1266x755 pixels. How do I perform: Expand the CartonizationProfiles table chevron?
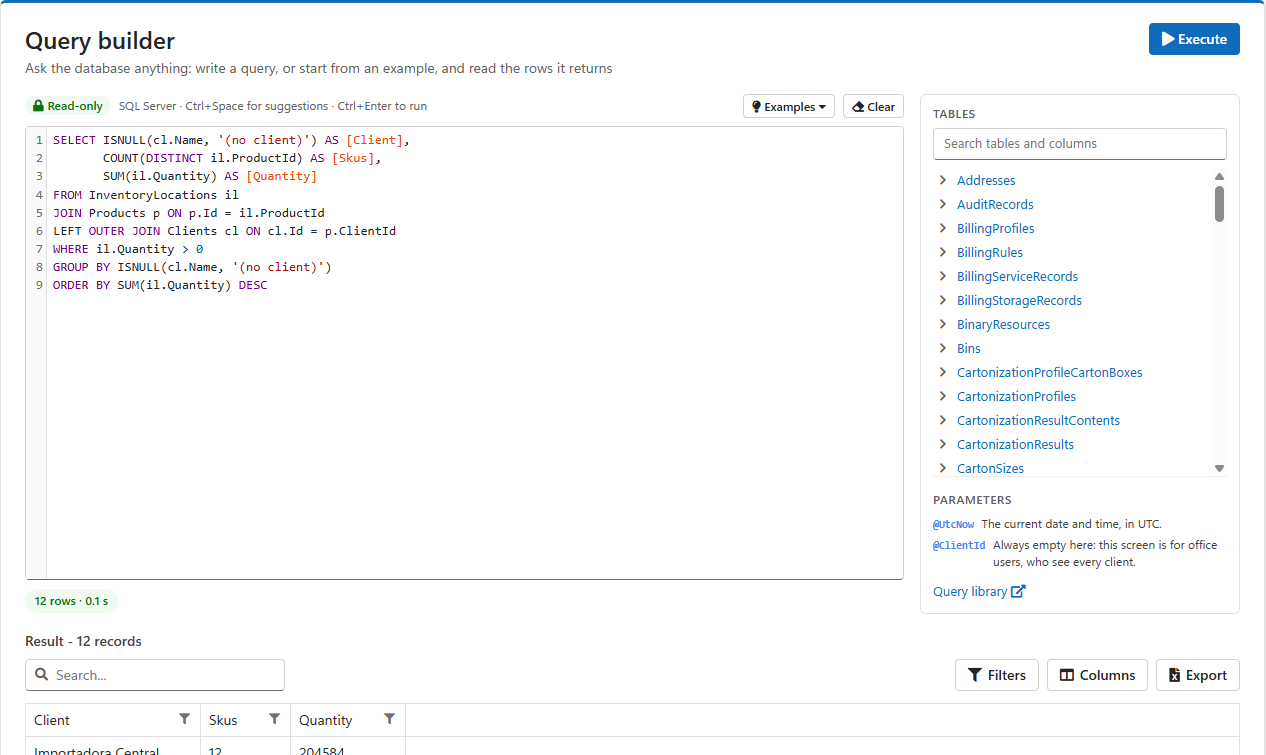click(x=943, y=396)
